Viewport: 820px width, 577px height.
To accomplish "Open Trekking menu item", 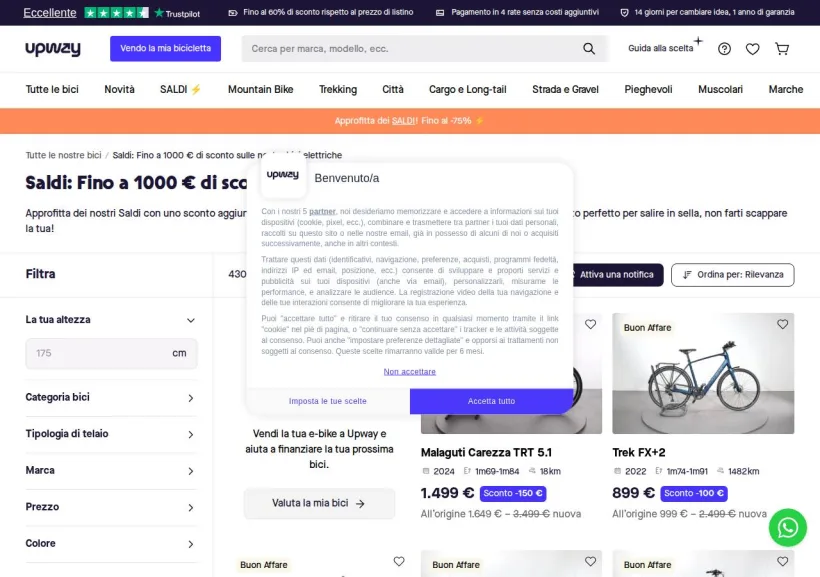I will (x=338, y=89).
